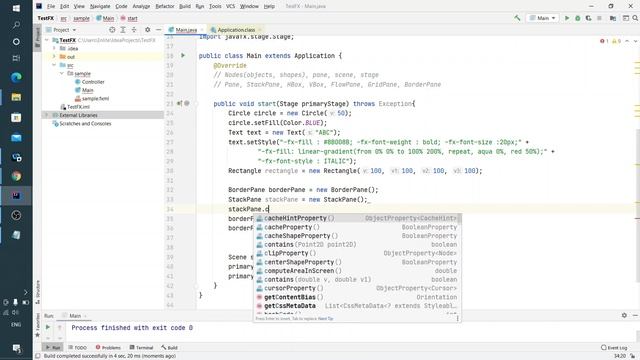
Task: Open the File menu
Action: tap(51, 6)
